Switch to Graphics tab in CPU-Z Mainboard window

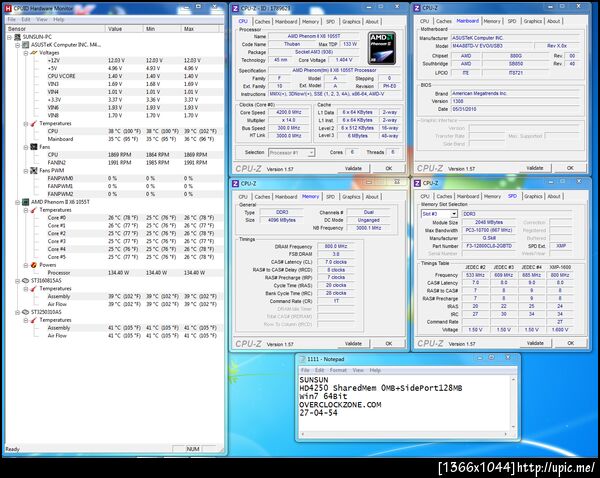tap(533, 21)
